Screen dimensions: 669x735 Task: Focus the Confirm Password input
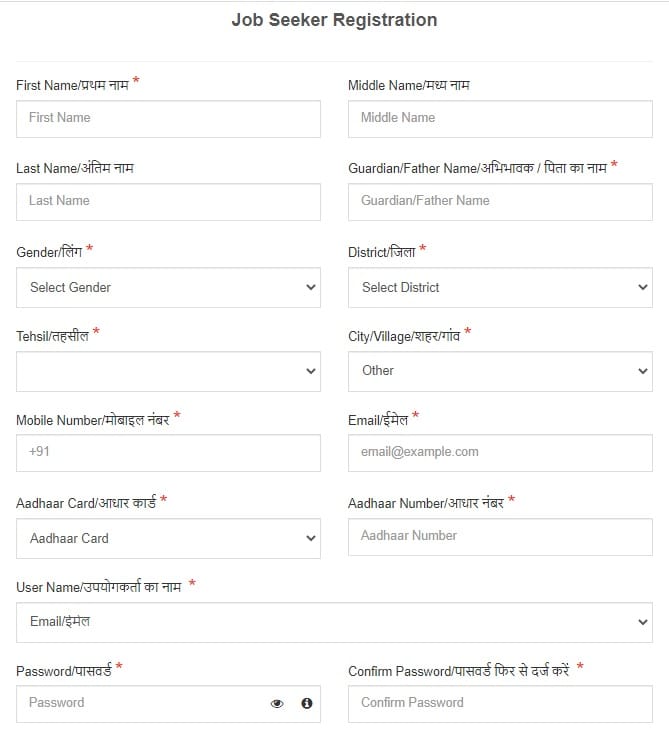click(x=500, y=703)
